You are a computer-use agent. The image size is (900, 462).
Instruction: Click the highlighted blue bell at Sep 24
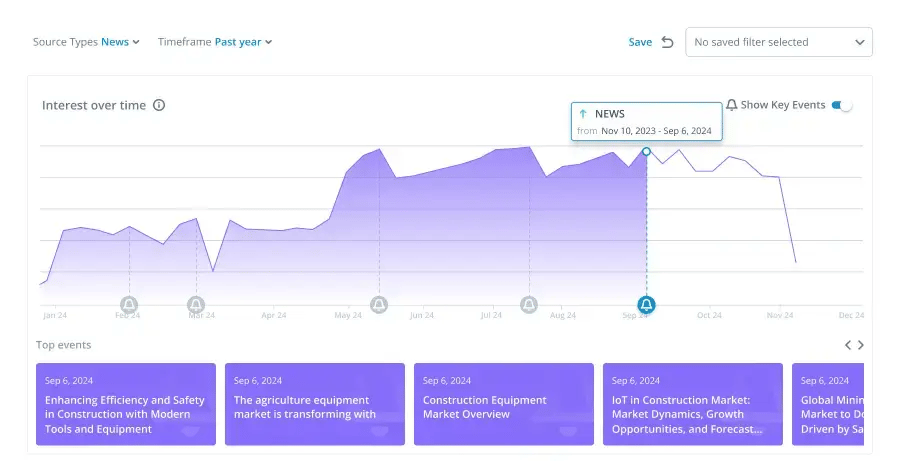(646, 305)
